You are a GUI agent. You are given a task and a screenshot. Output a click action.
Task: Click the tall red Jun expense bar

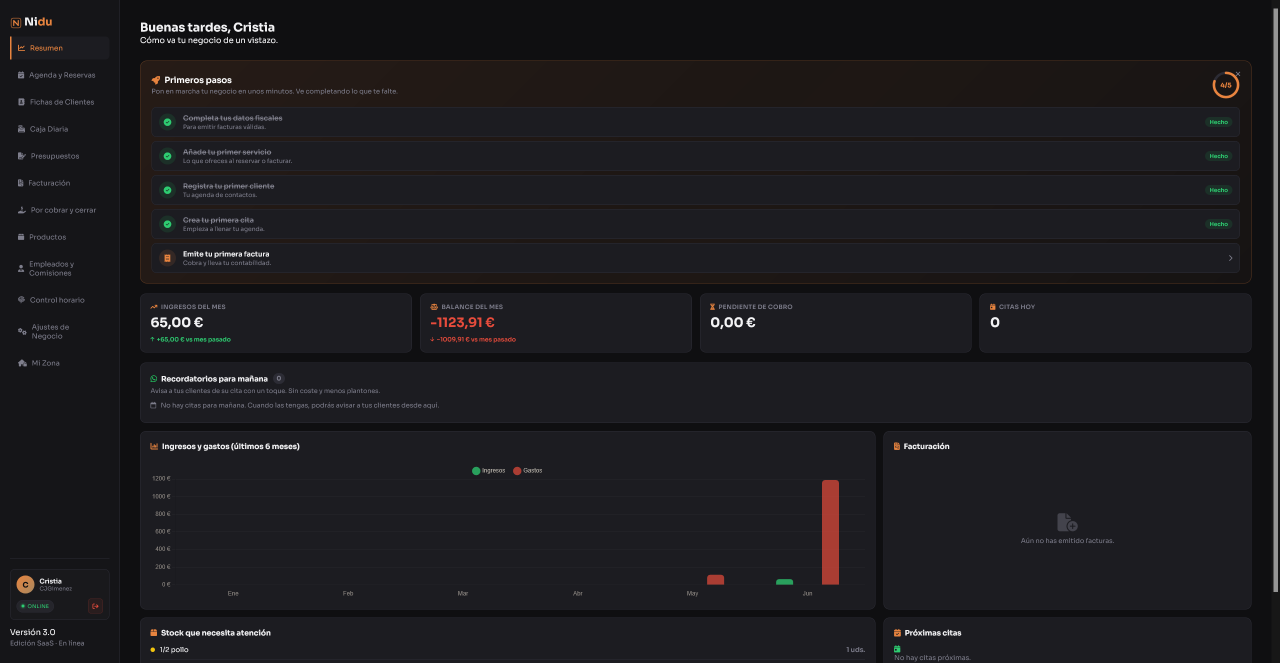[x=830, y=532]
